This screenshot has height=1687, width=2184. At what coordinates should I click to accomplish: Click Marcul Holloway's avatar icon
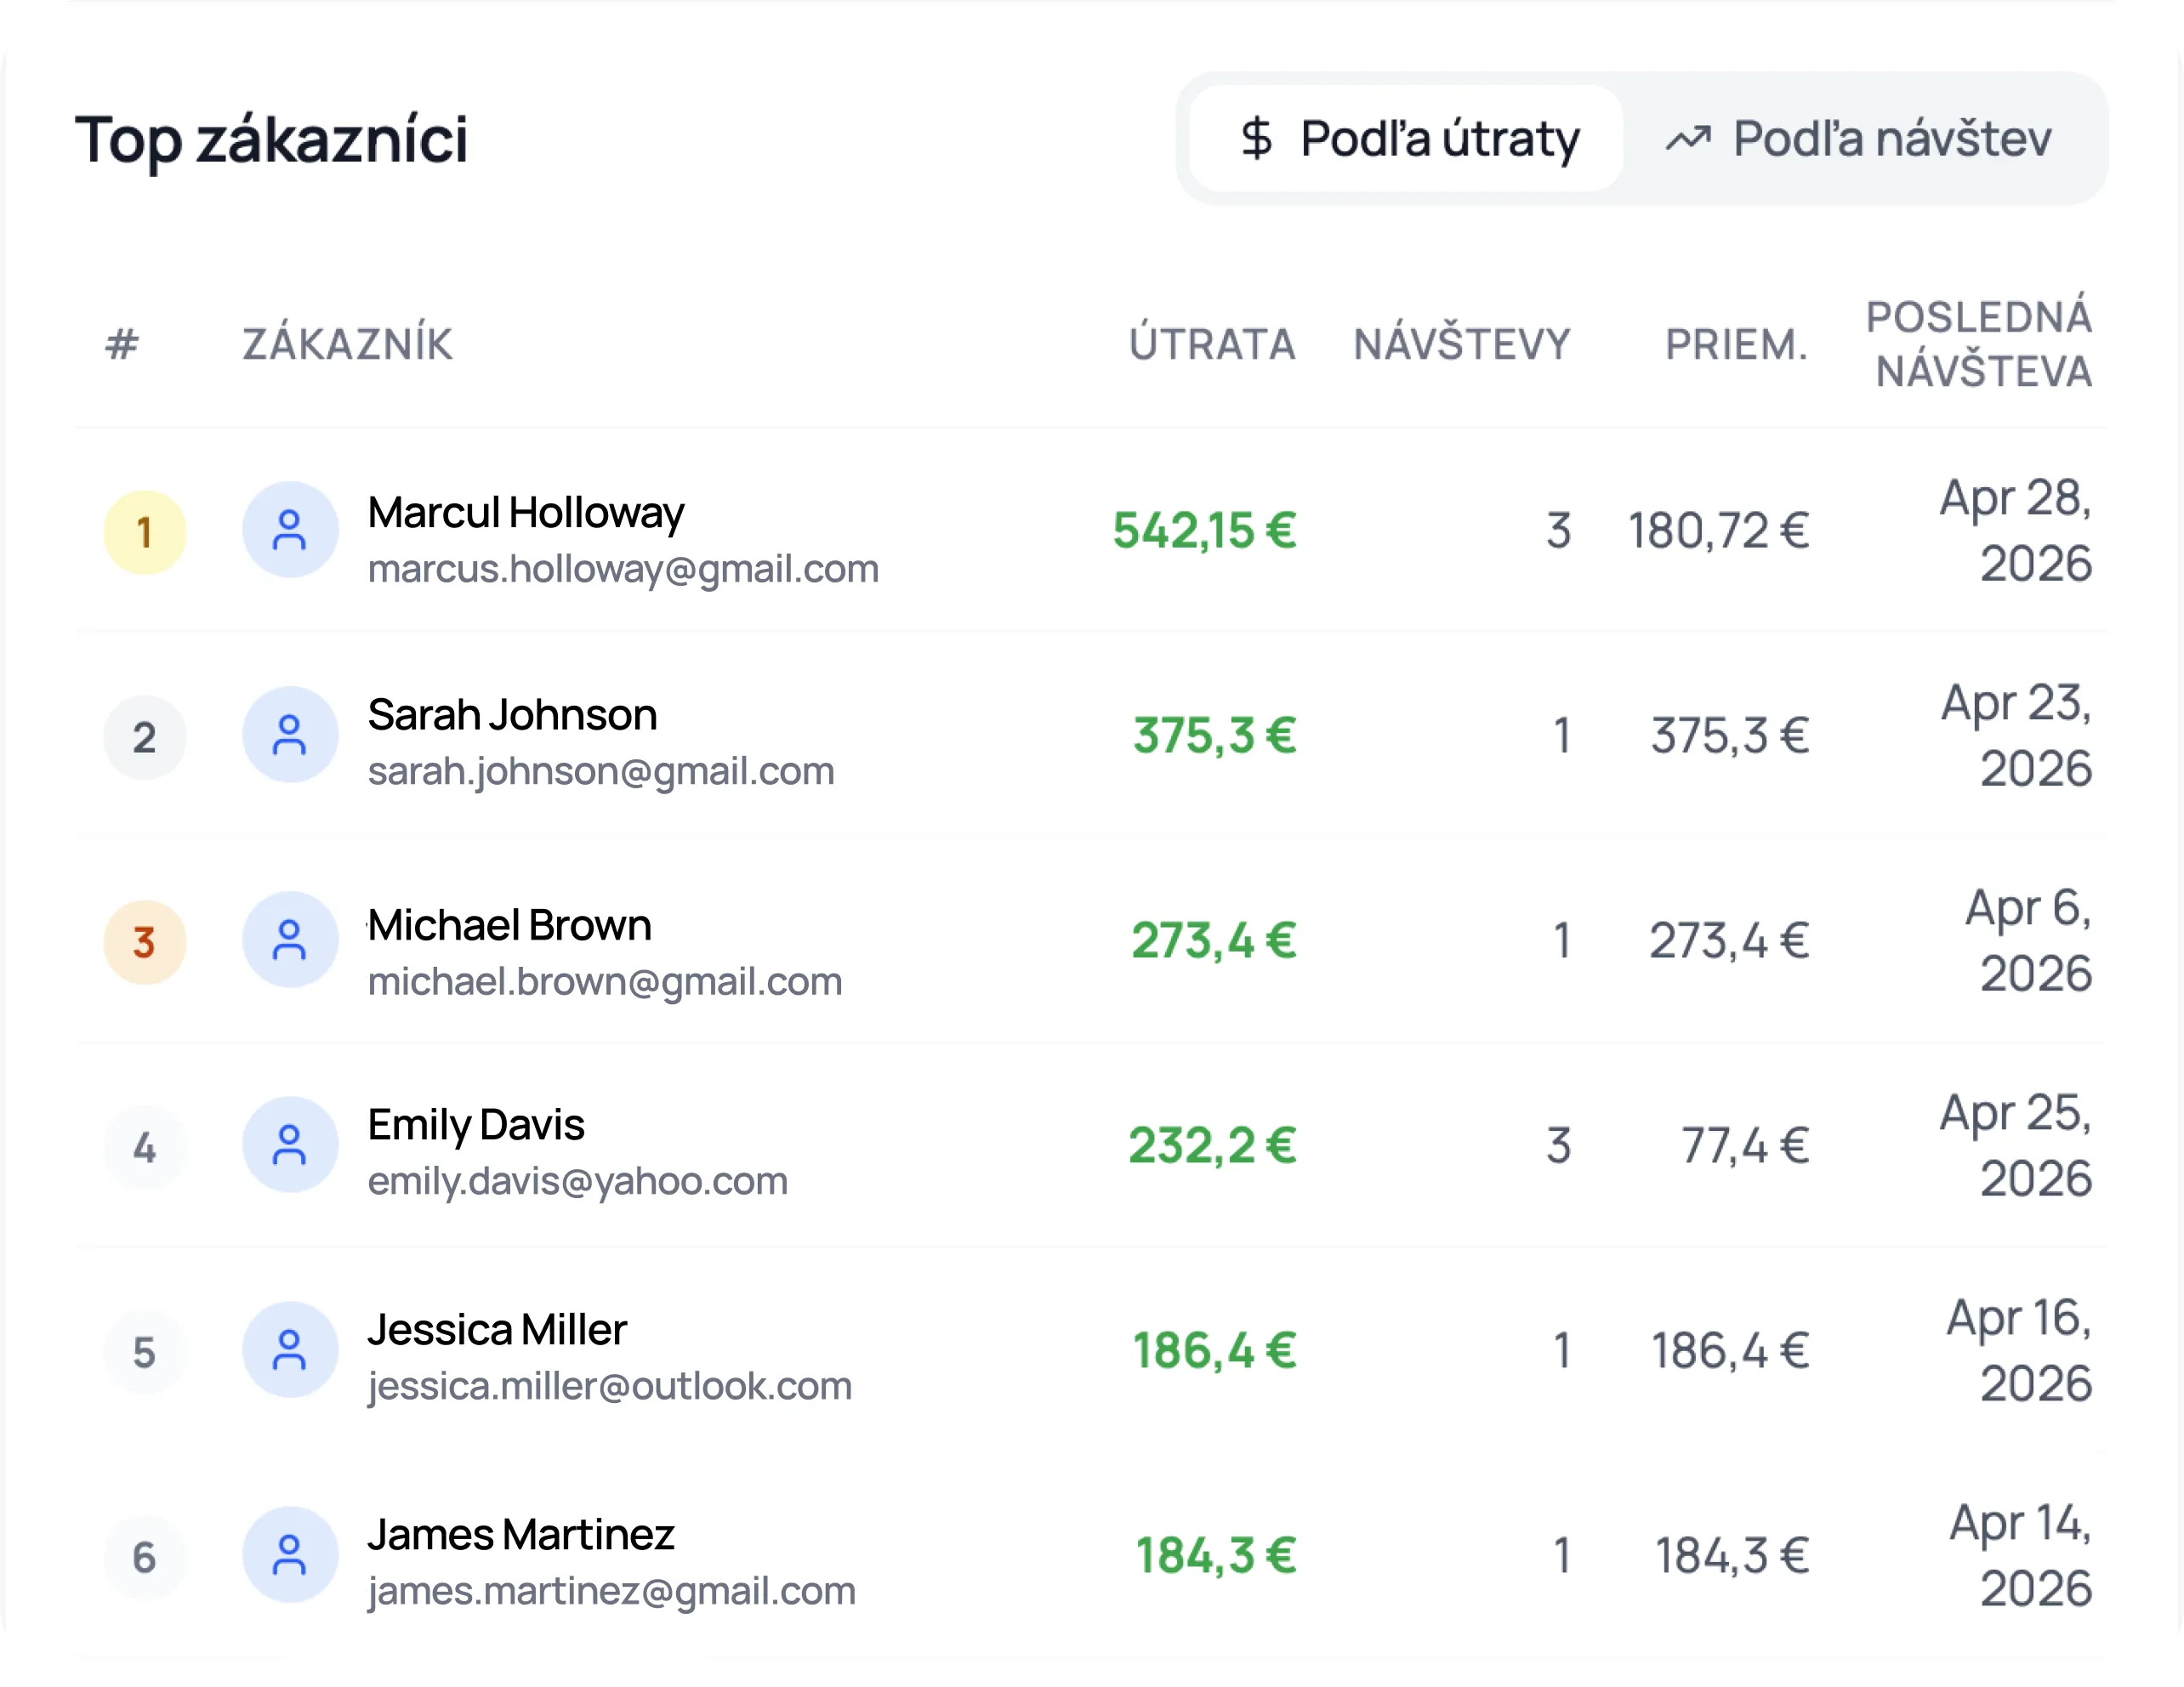pos(290,530)
